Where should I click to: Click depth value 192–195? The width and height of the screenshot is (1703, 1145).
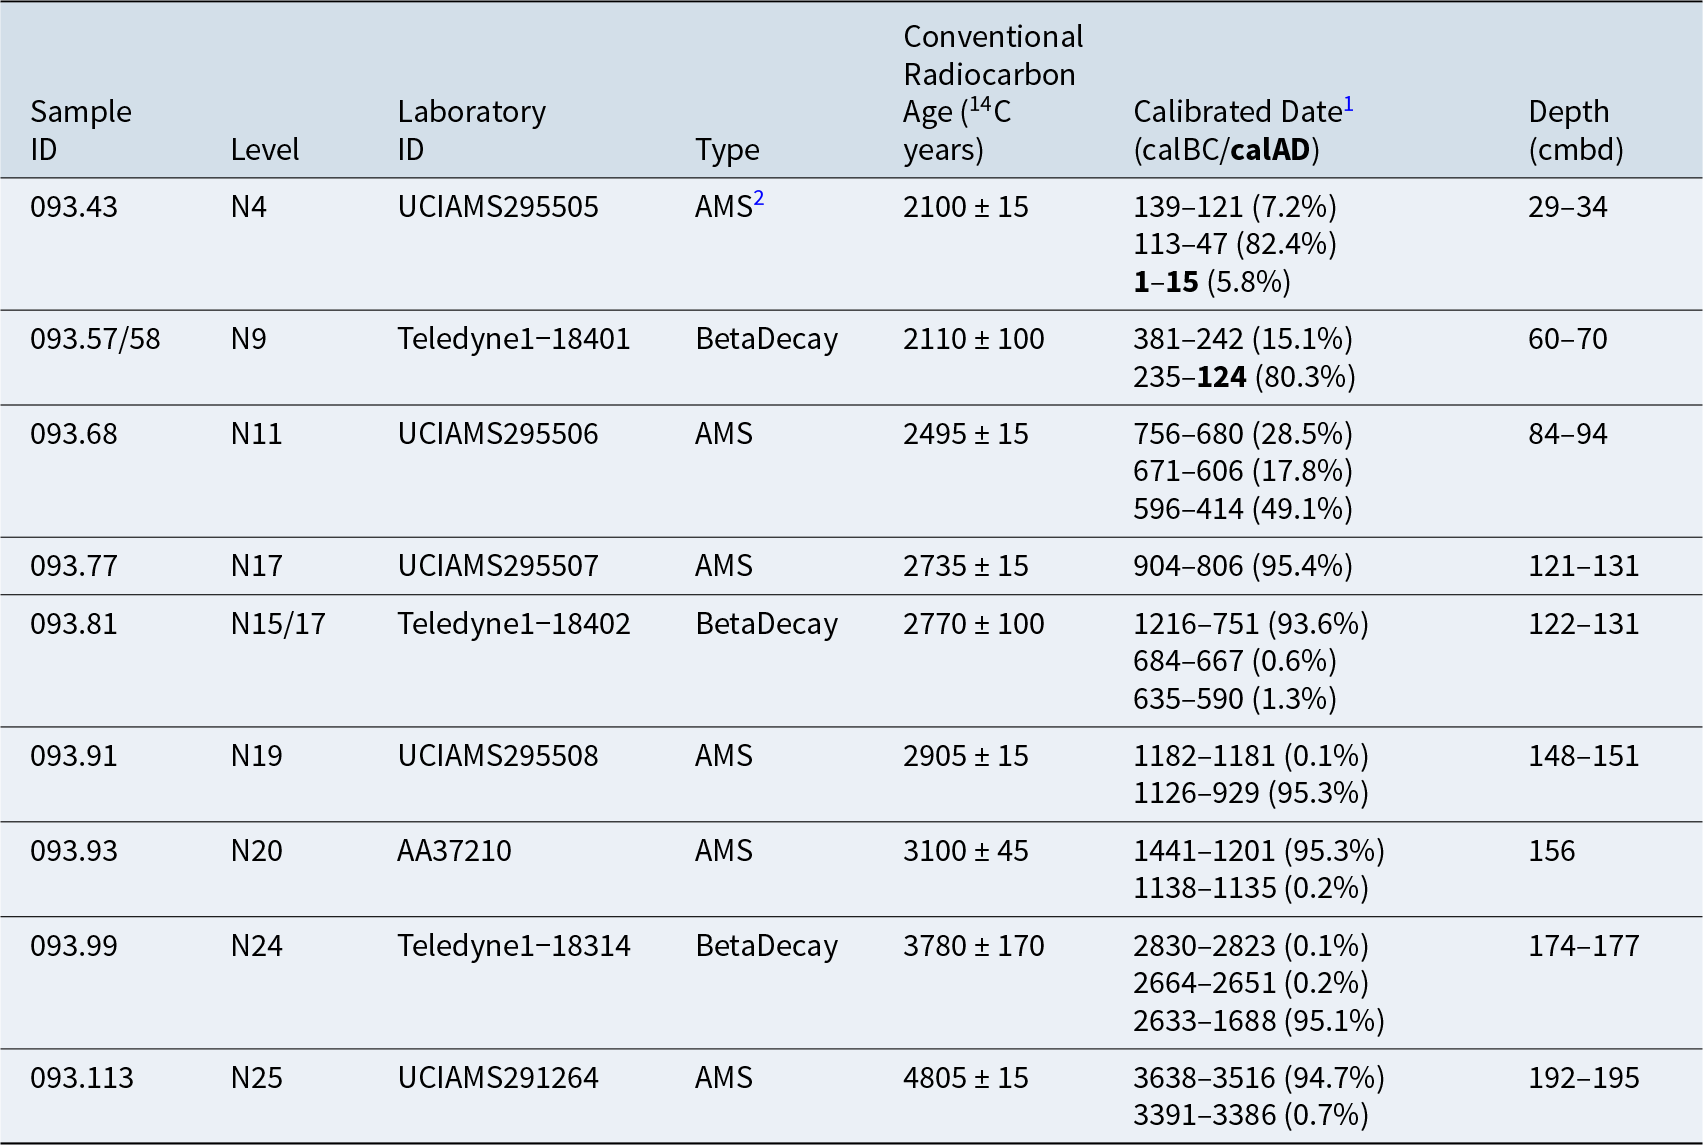tap(1584, 1078)
